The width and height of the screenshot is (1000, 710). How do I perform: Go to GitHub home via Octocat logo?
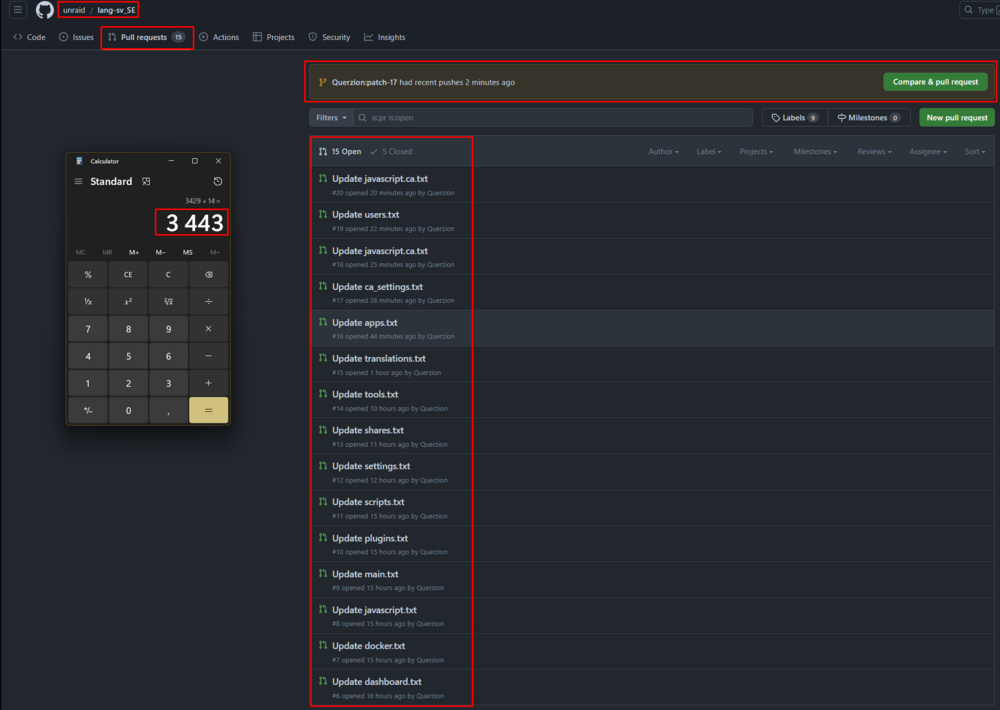(45, 10)
